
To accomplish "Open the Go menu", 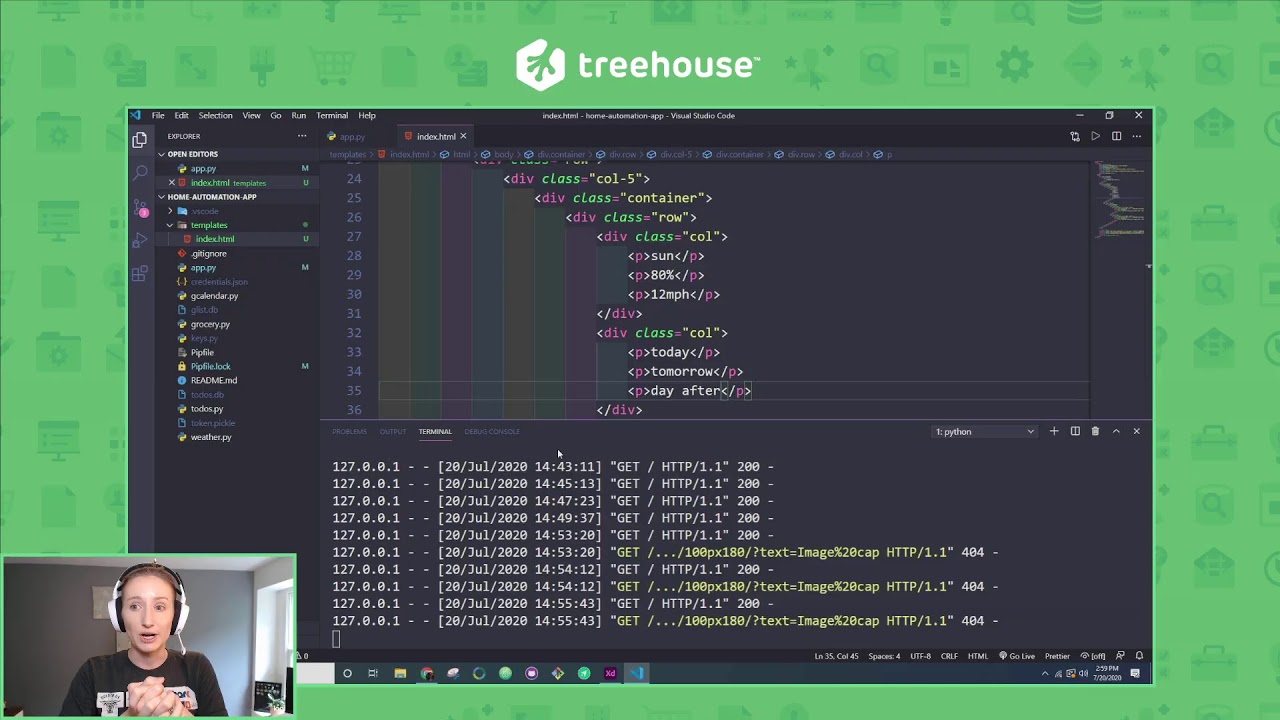I will pyautogui.click(x=275, y=115).
